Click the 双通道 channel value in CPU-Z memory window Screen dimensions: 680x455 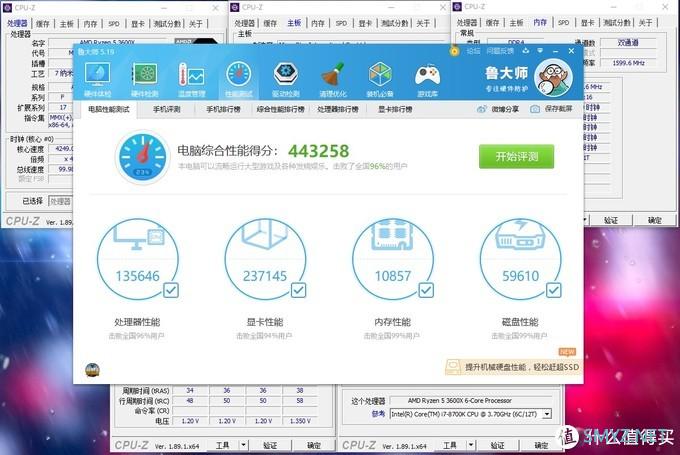tap(628, 43)
